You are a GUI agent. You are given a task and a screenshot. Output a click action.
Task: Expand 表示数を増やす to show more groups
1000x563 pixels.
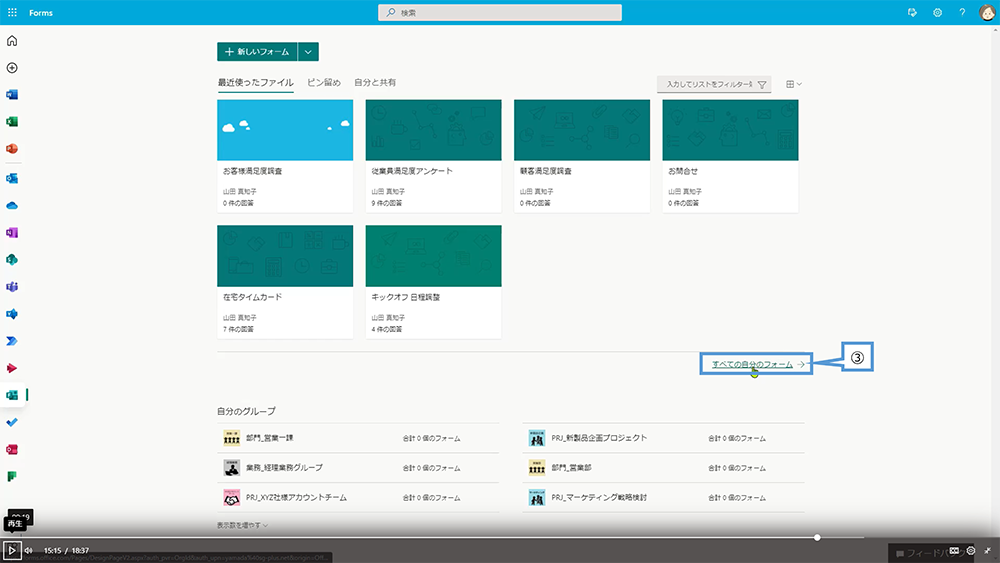[x=242, y=525]
